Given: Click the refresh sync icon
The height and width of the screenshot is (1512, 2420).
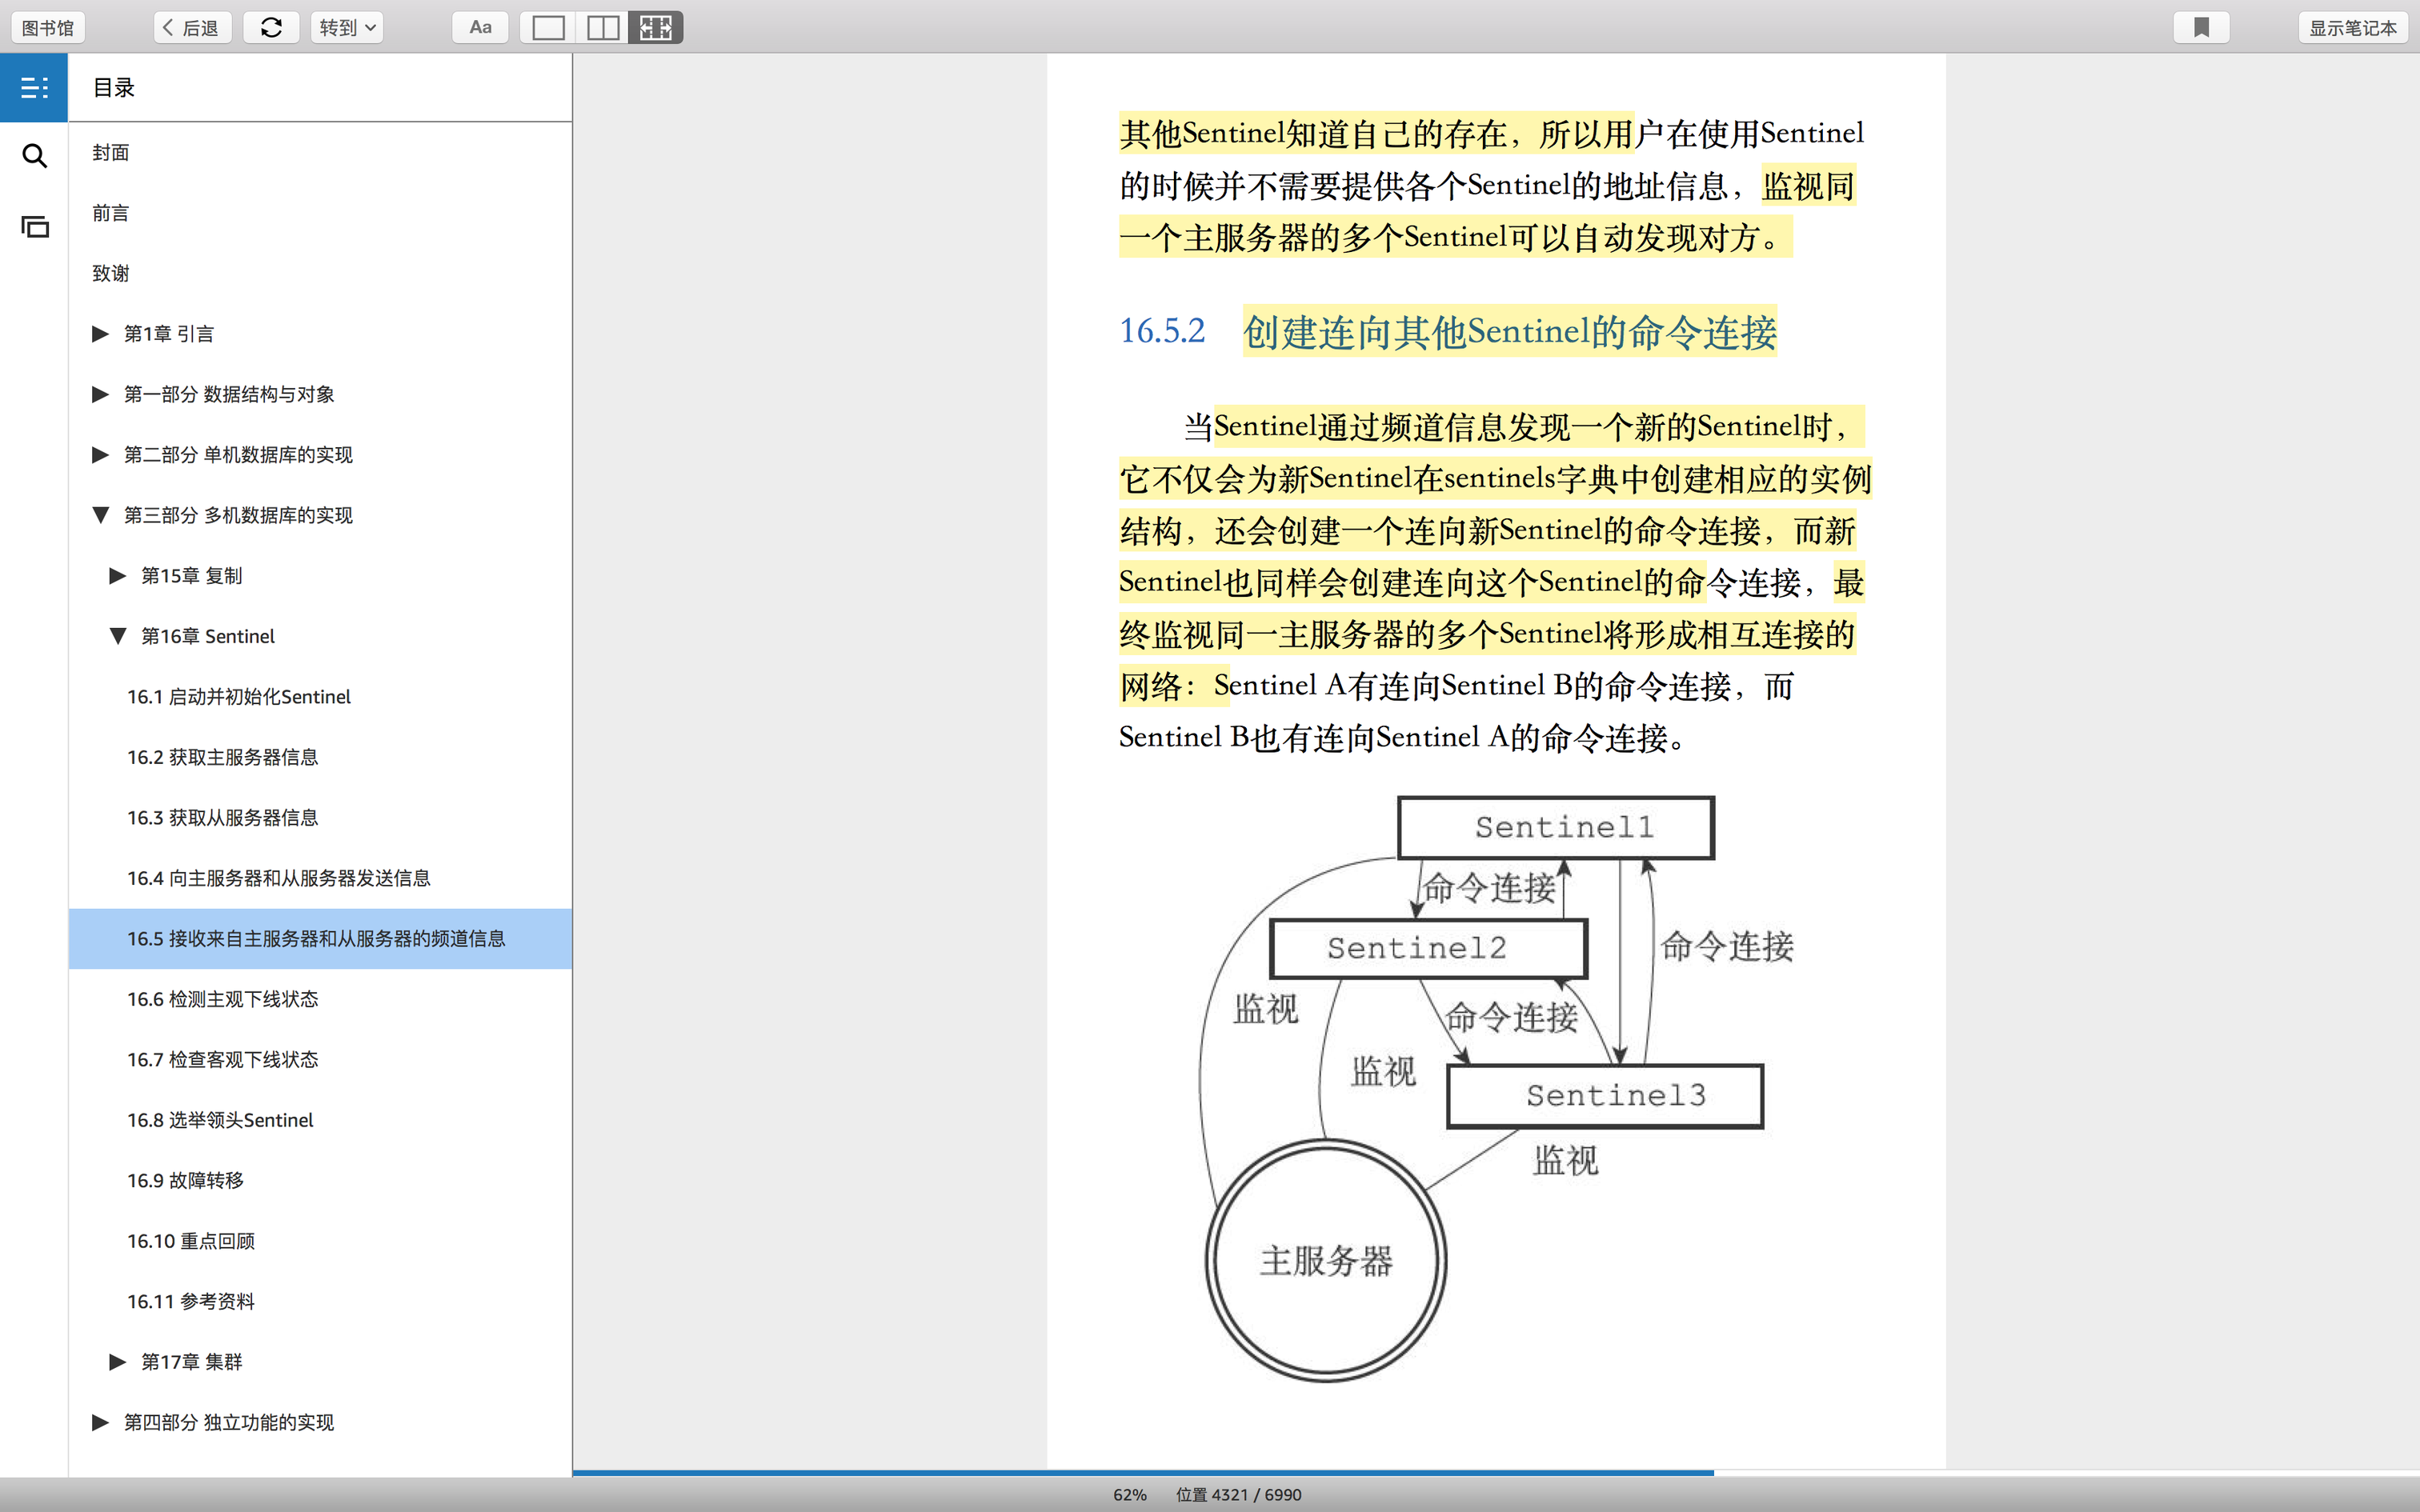Looking at the screenshot, I should pos(271,28).
